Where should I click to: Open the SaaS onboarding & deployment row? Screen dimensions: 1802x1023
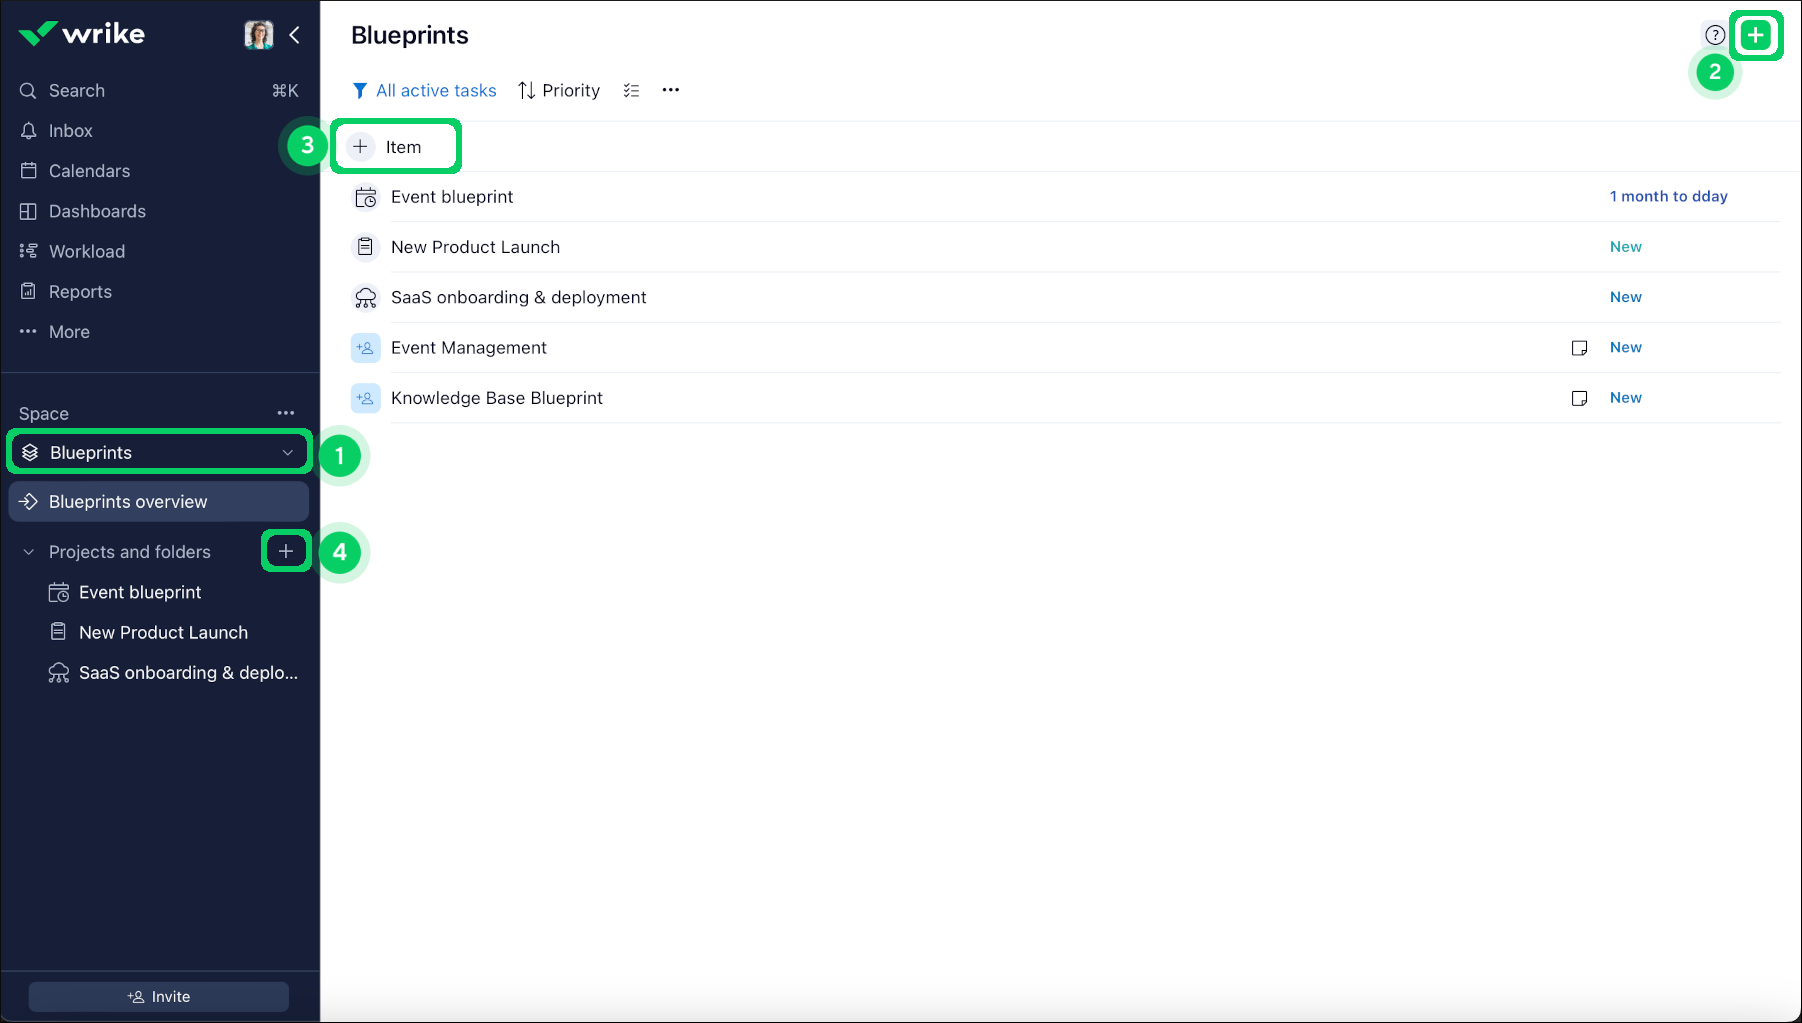pyautogui.click(x=1066, y=297)
